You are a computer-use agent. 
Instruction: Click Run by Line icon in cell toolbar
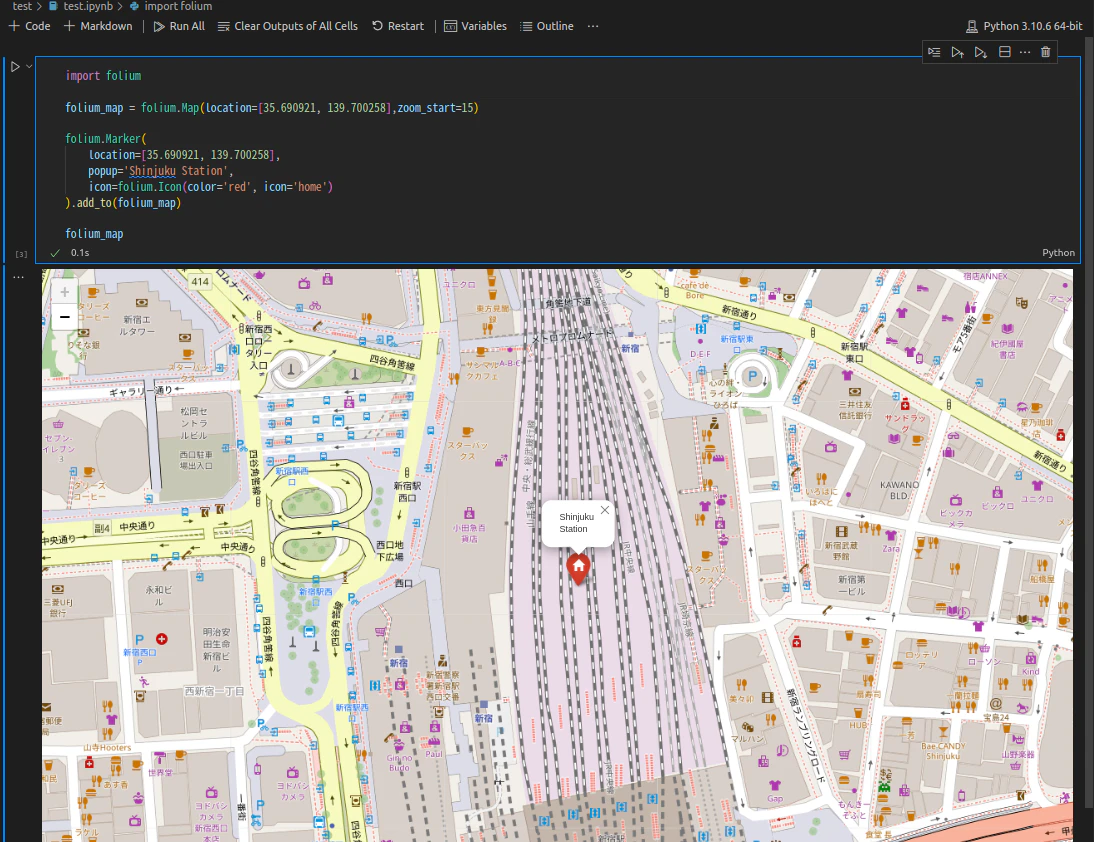coord(934,52)
